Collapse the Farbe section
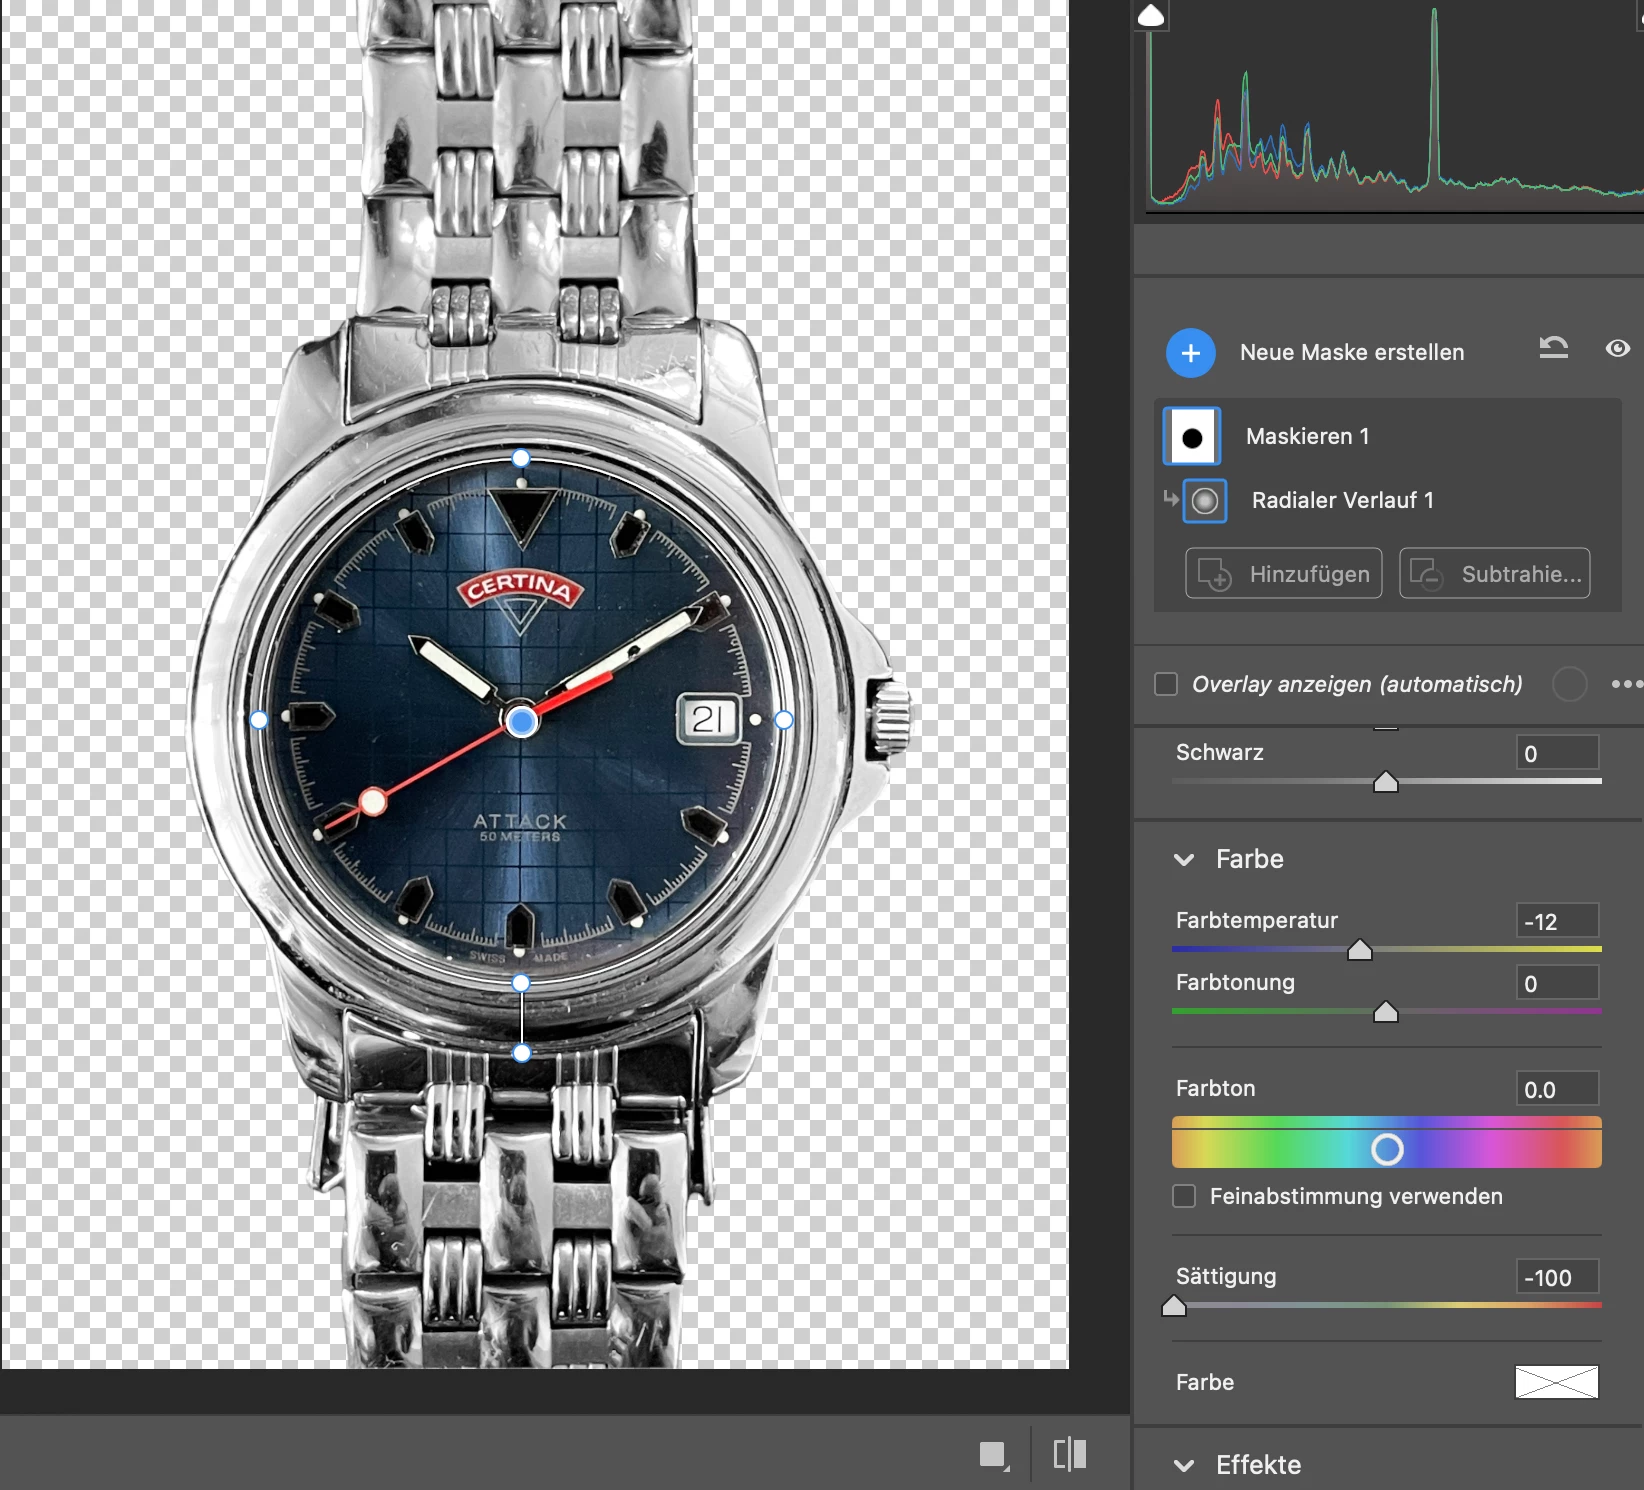This screenshot has height=1490, width=1644. (1184, 860)
